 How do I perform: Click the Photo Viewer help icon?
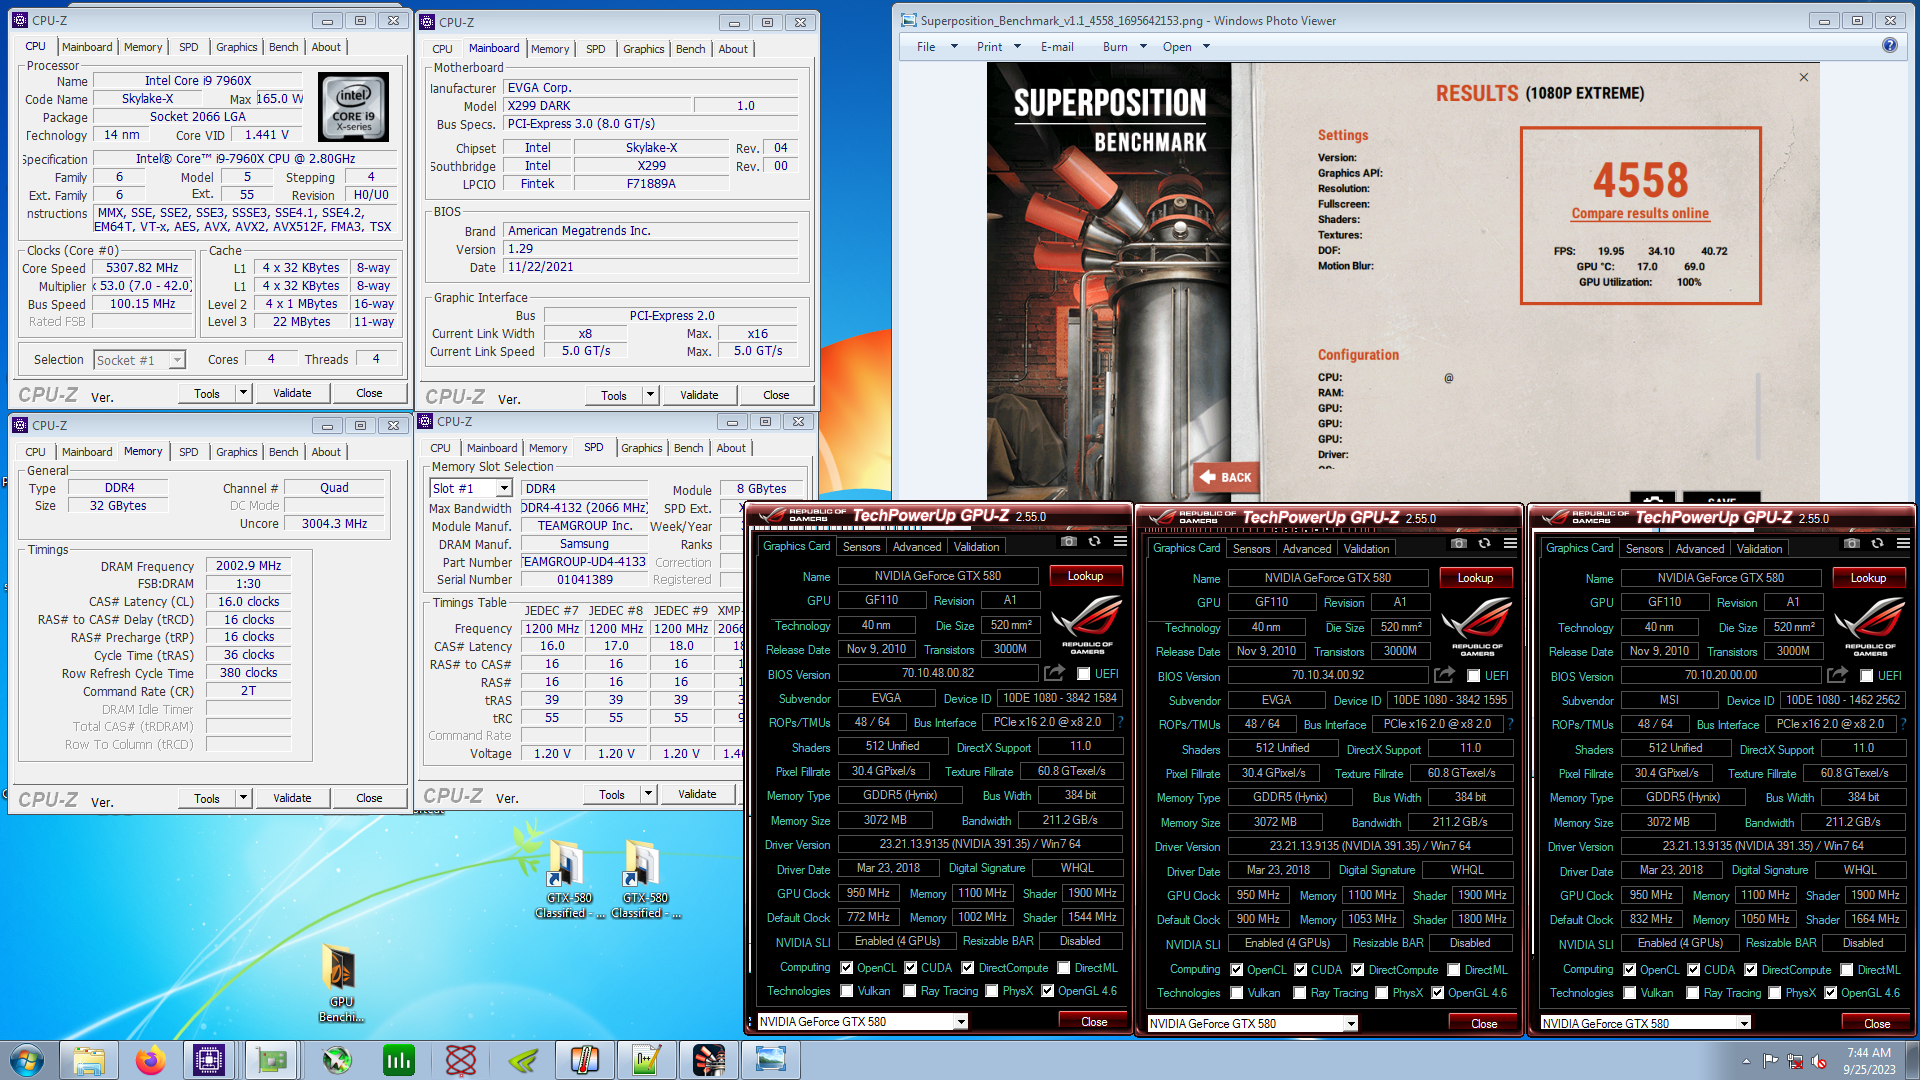(1889, 46)
